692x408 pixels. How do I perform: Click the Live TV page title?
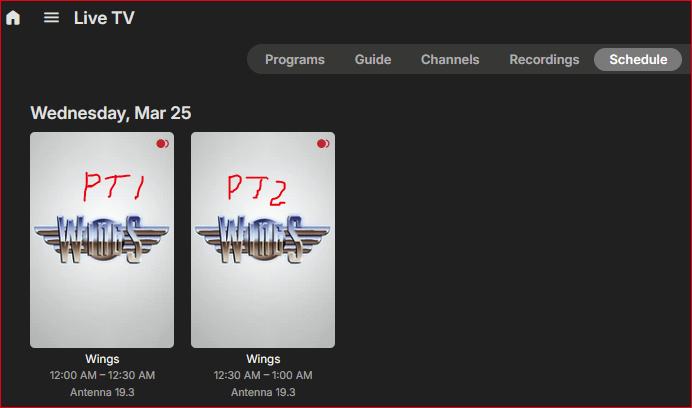104,18
